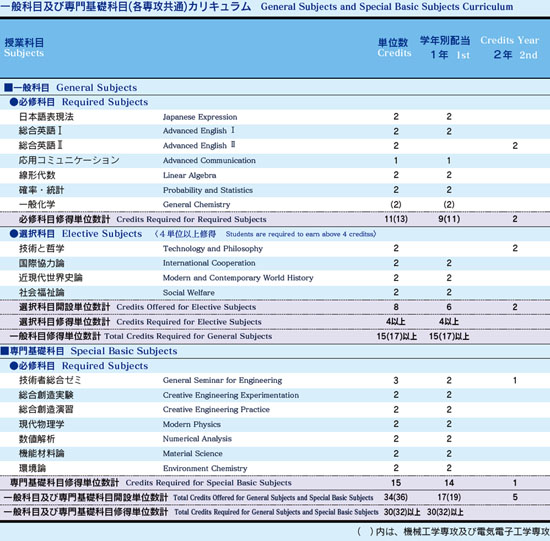Select 'Credits Required for Required Subjects' summary label
Image resolution: width=550 pixels, height=541 pixels.
(x=191, y=219)
